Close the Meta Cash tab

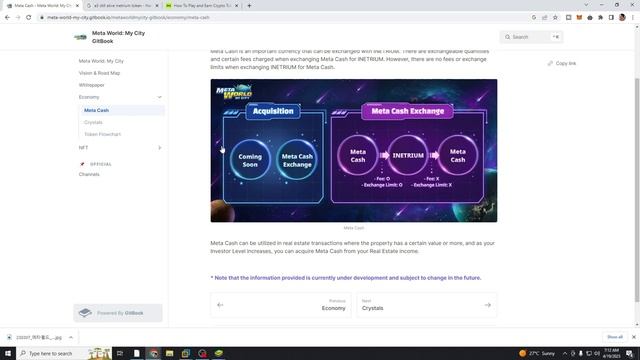click(78, 6)
